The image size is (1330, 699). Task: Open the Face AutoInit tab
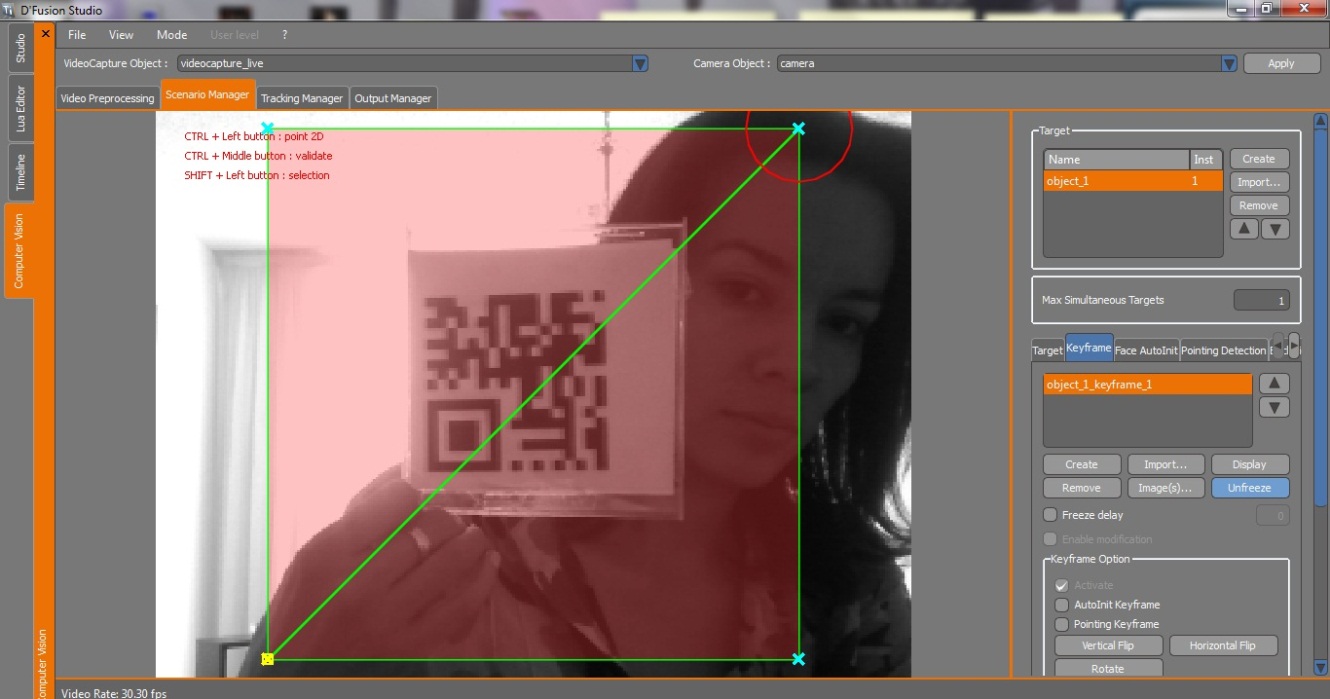(1145, 351)
